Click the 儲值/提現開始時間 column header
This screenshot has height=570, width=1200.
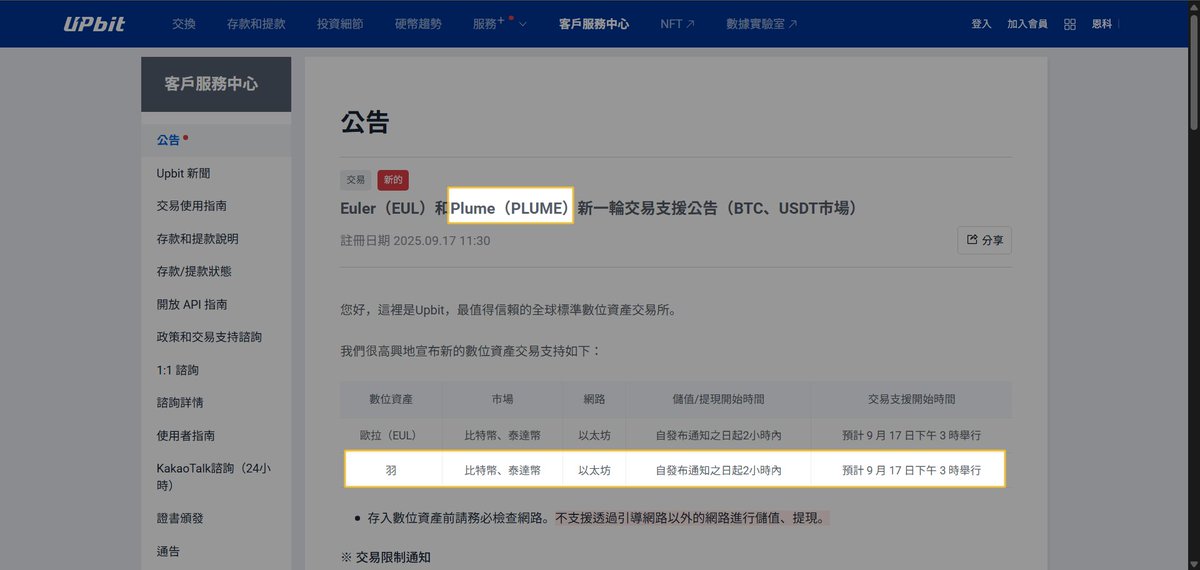(x=718, y=399)
